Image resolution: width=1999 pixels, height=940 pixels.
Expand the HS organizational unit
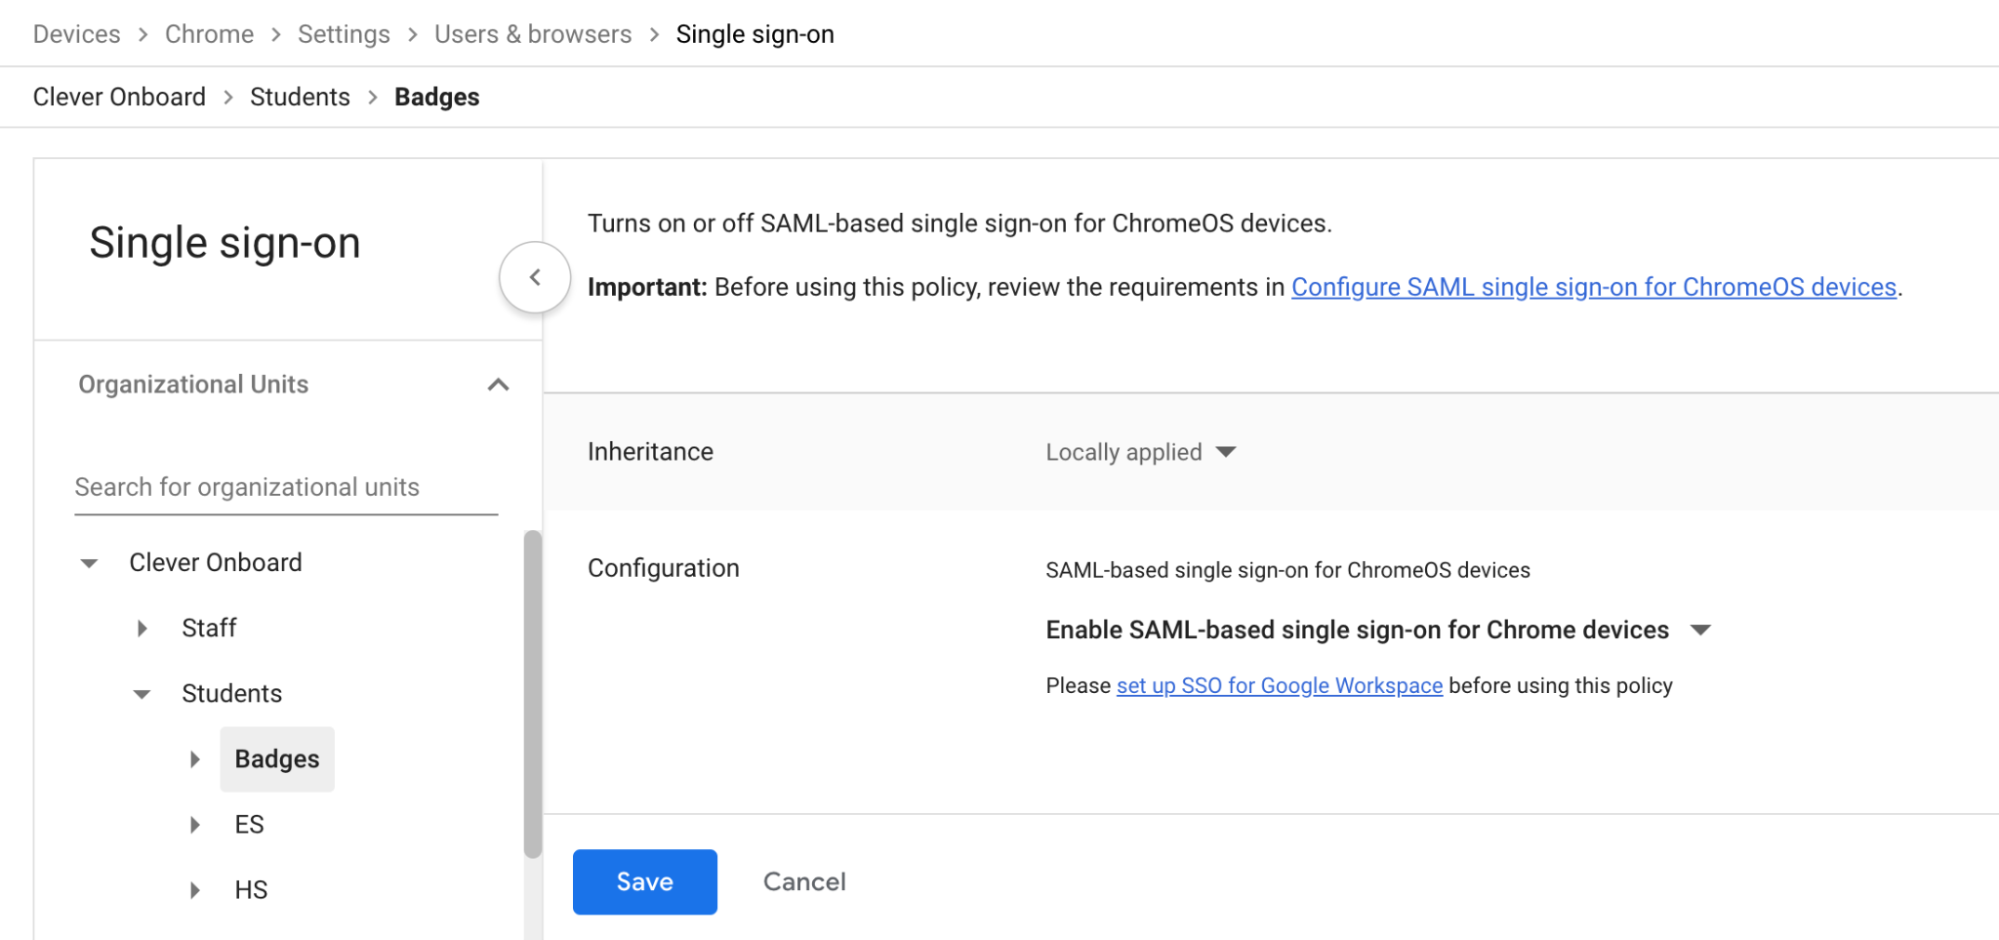[195, 889]
